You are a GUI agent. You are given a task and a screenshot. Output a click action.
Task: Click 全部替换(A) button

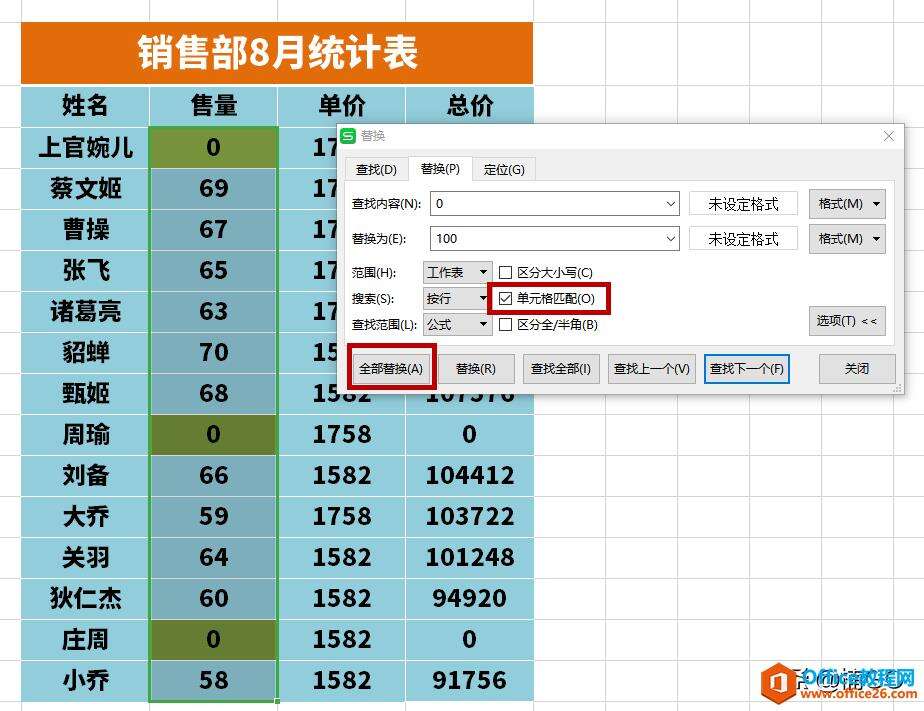(391, 369)
